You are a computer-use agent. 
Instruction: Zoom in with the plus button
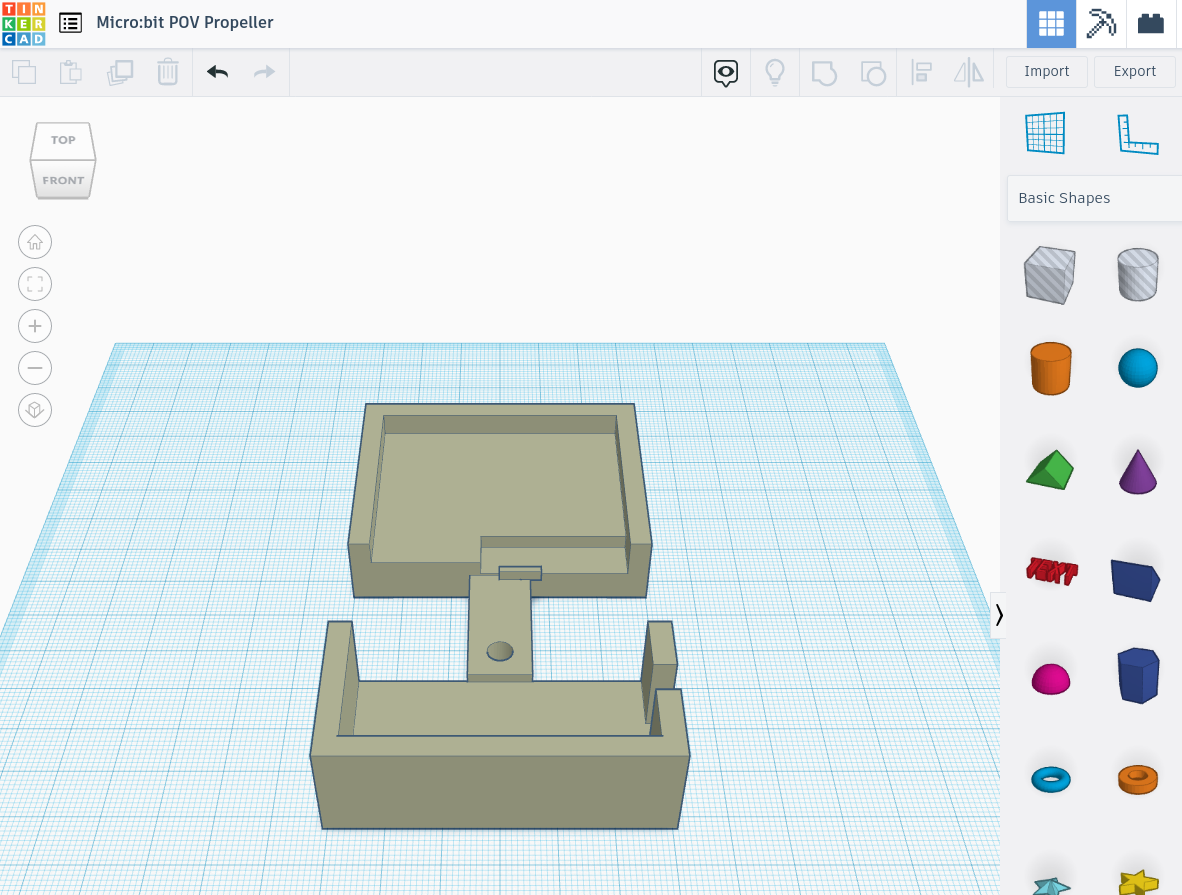click(35, 326)
